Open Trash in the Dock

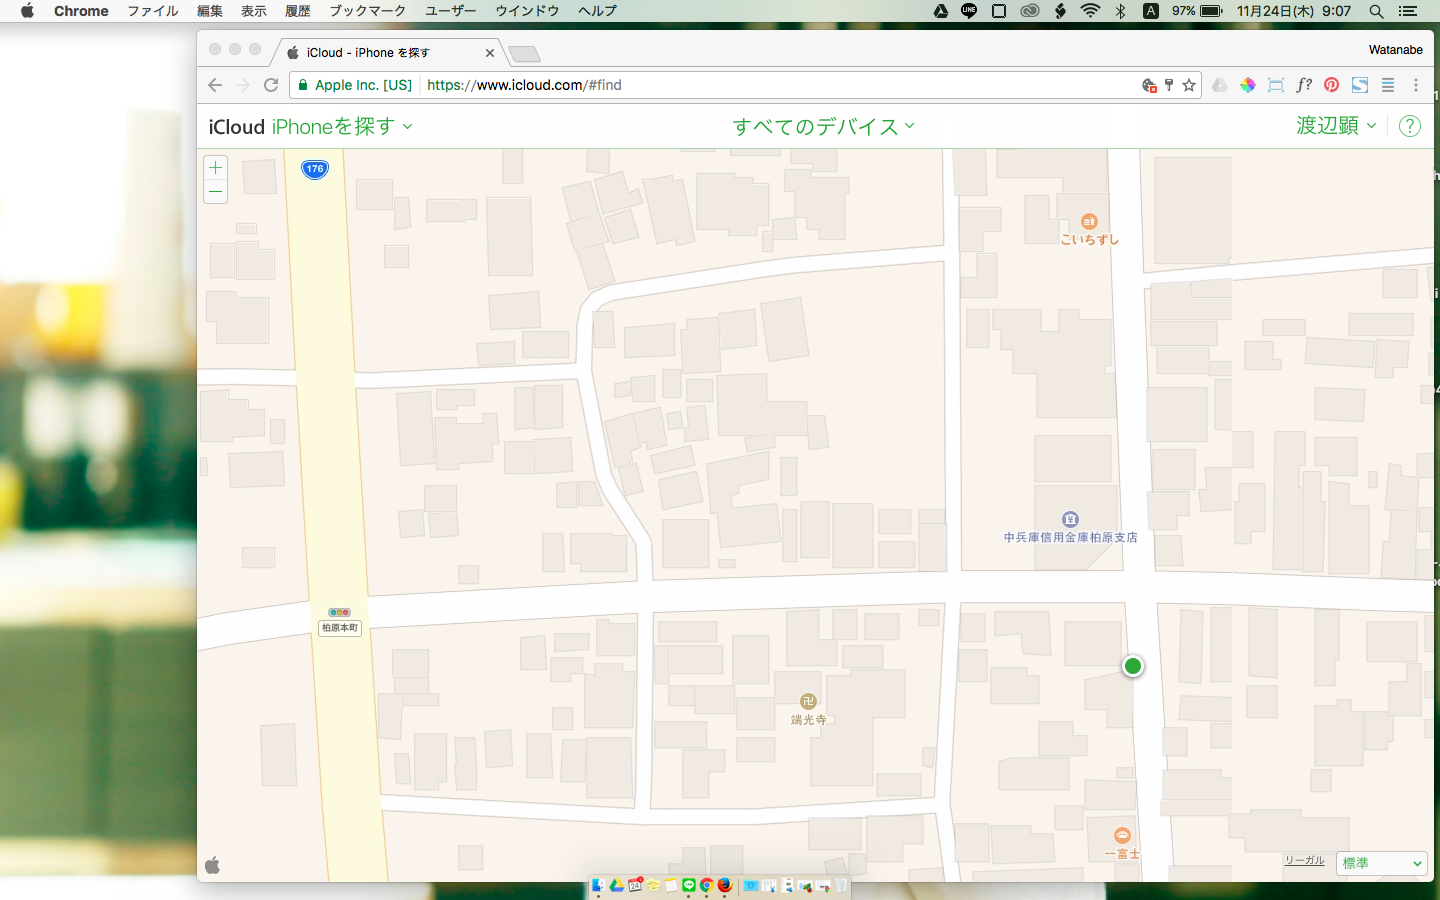pos(841,885)
